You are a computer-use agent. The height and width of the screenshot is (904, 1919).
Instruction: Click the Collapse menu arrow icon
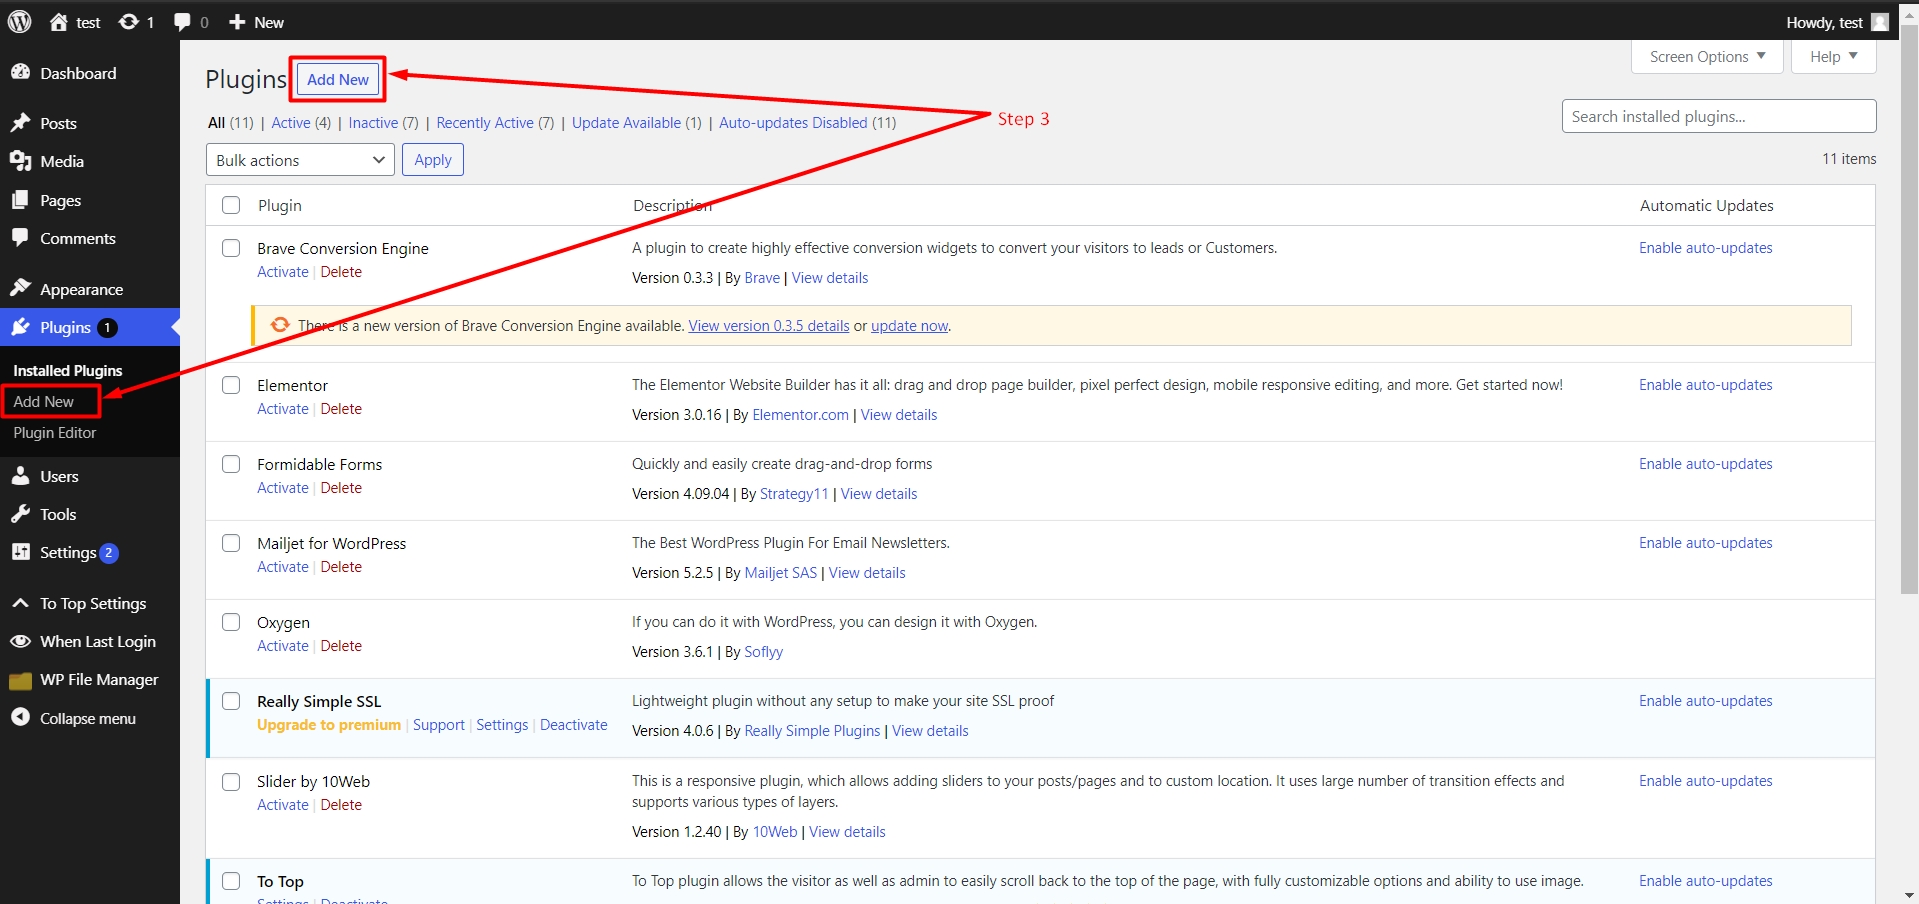tap(20, 718)
